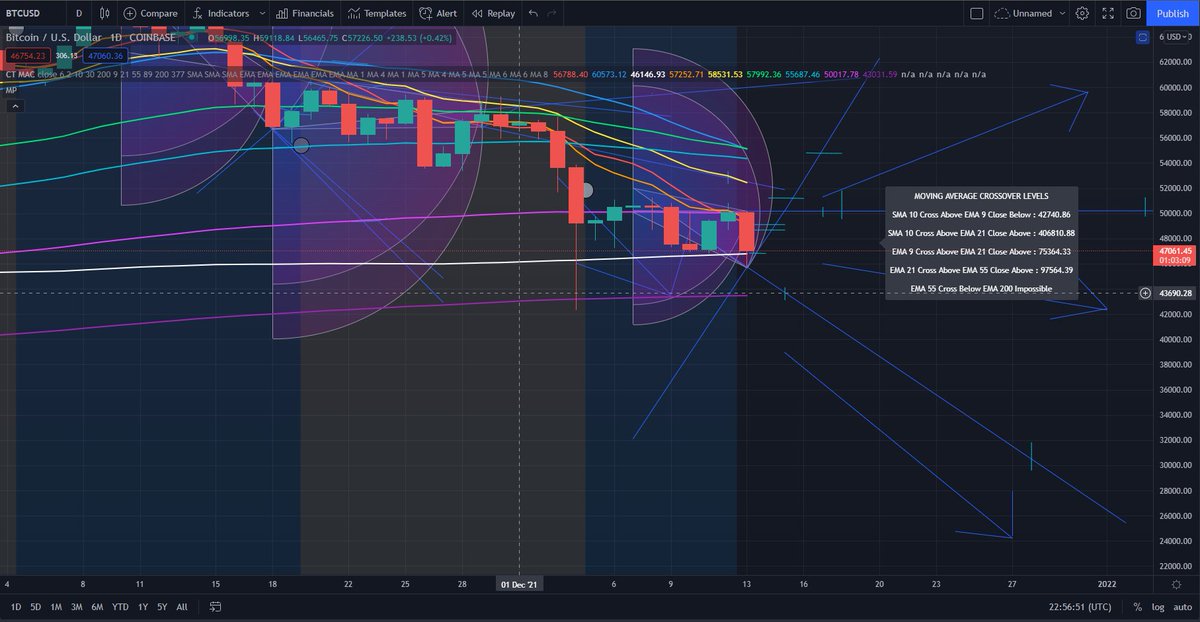Viewport: 1200px width, 622px height.
Task: Click the Moving Average Crossover Levels table header
Action: 981,197
